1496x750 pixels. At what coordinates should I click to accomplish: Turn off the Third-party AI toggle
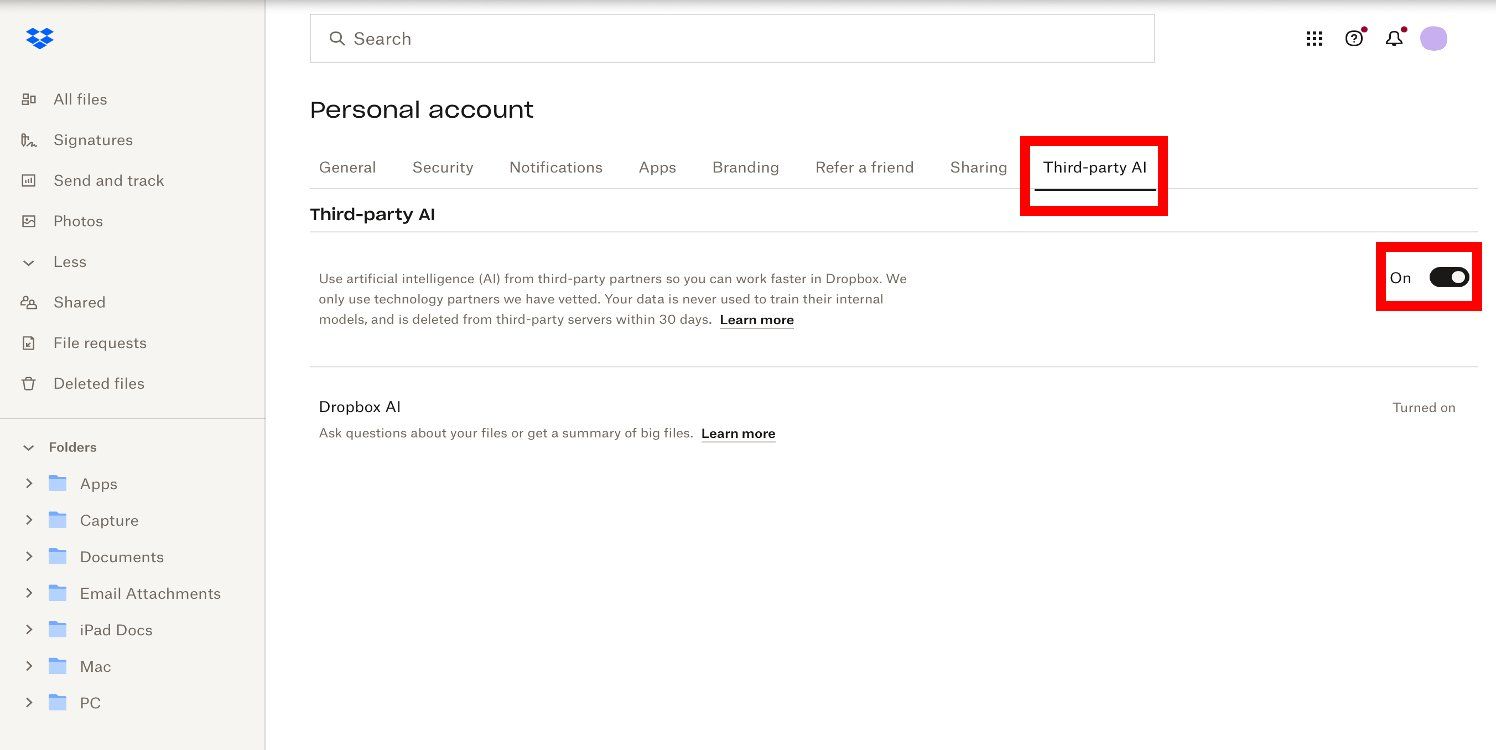pyautogui.click(x=1448, y=277)
